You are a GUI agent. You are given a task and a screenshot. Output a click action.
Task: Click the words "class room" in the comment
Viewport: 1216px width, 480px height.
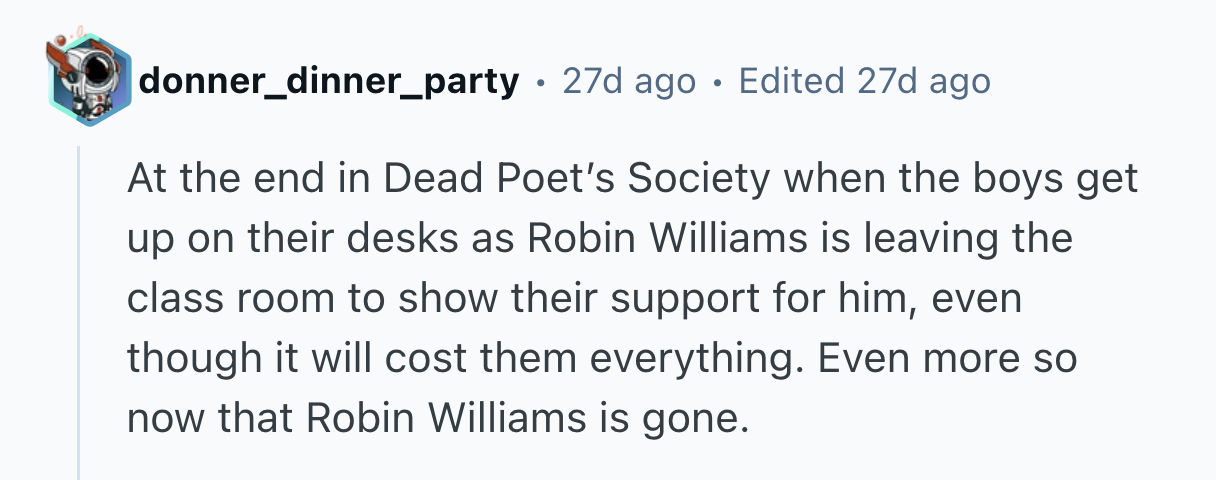[x=218, y=299]
